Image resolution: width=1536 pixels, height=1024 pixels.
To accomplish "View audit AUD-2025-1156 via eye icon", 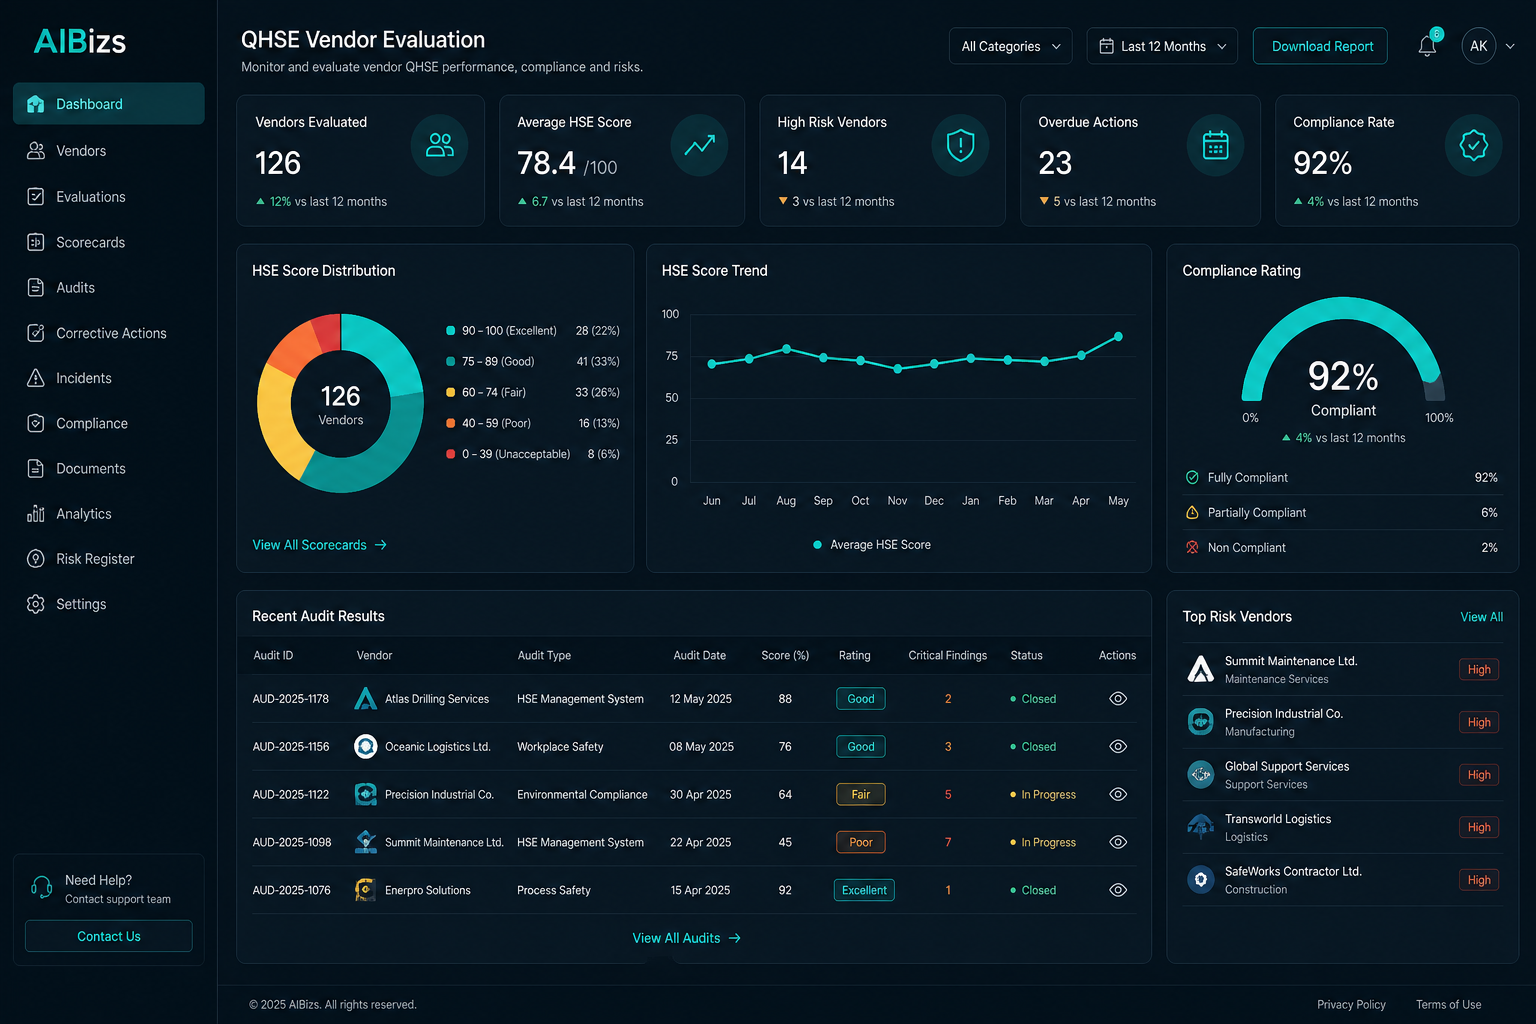I will (x=1118, y=746).
